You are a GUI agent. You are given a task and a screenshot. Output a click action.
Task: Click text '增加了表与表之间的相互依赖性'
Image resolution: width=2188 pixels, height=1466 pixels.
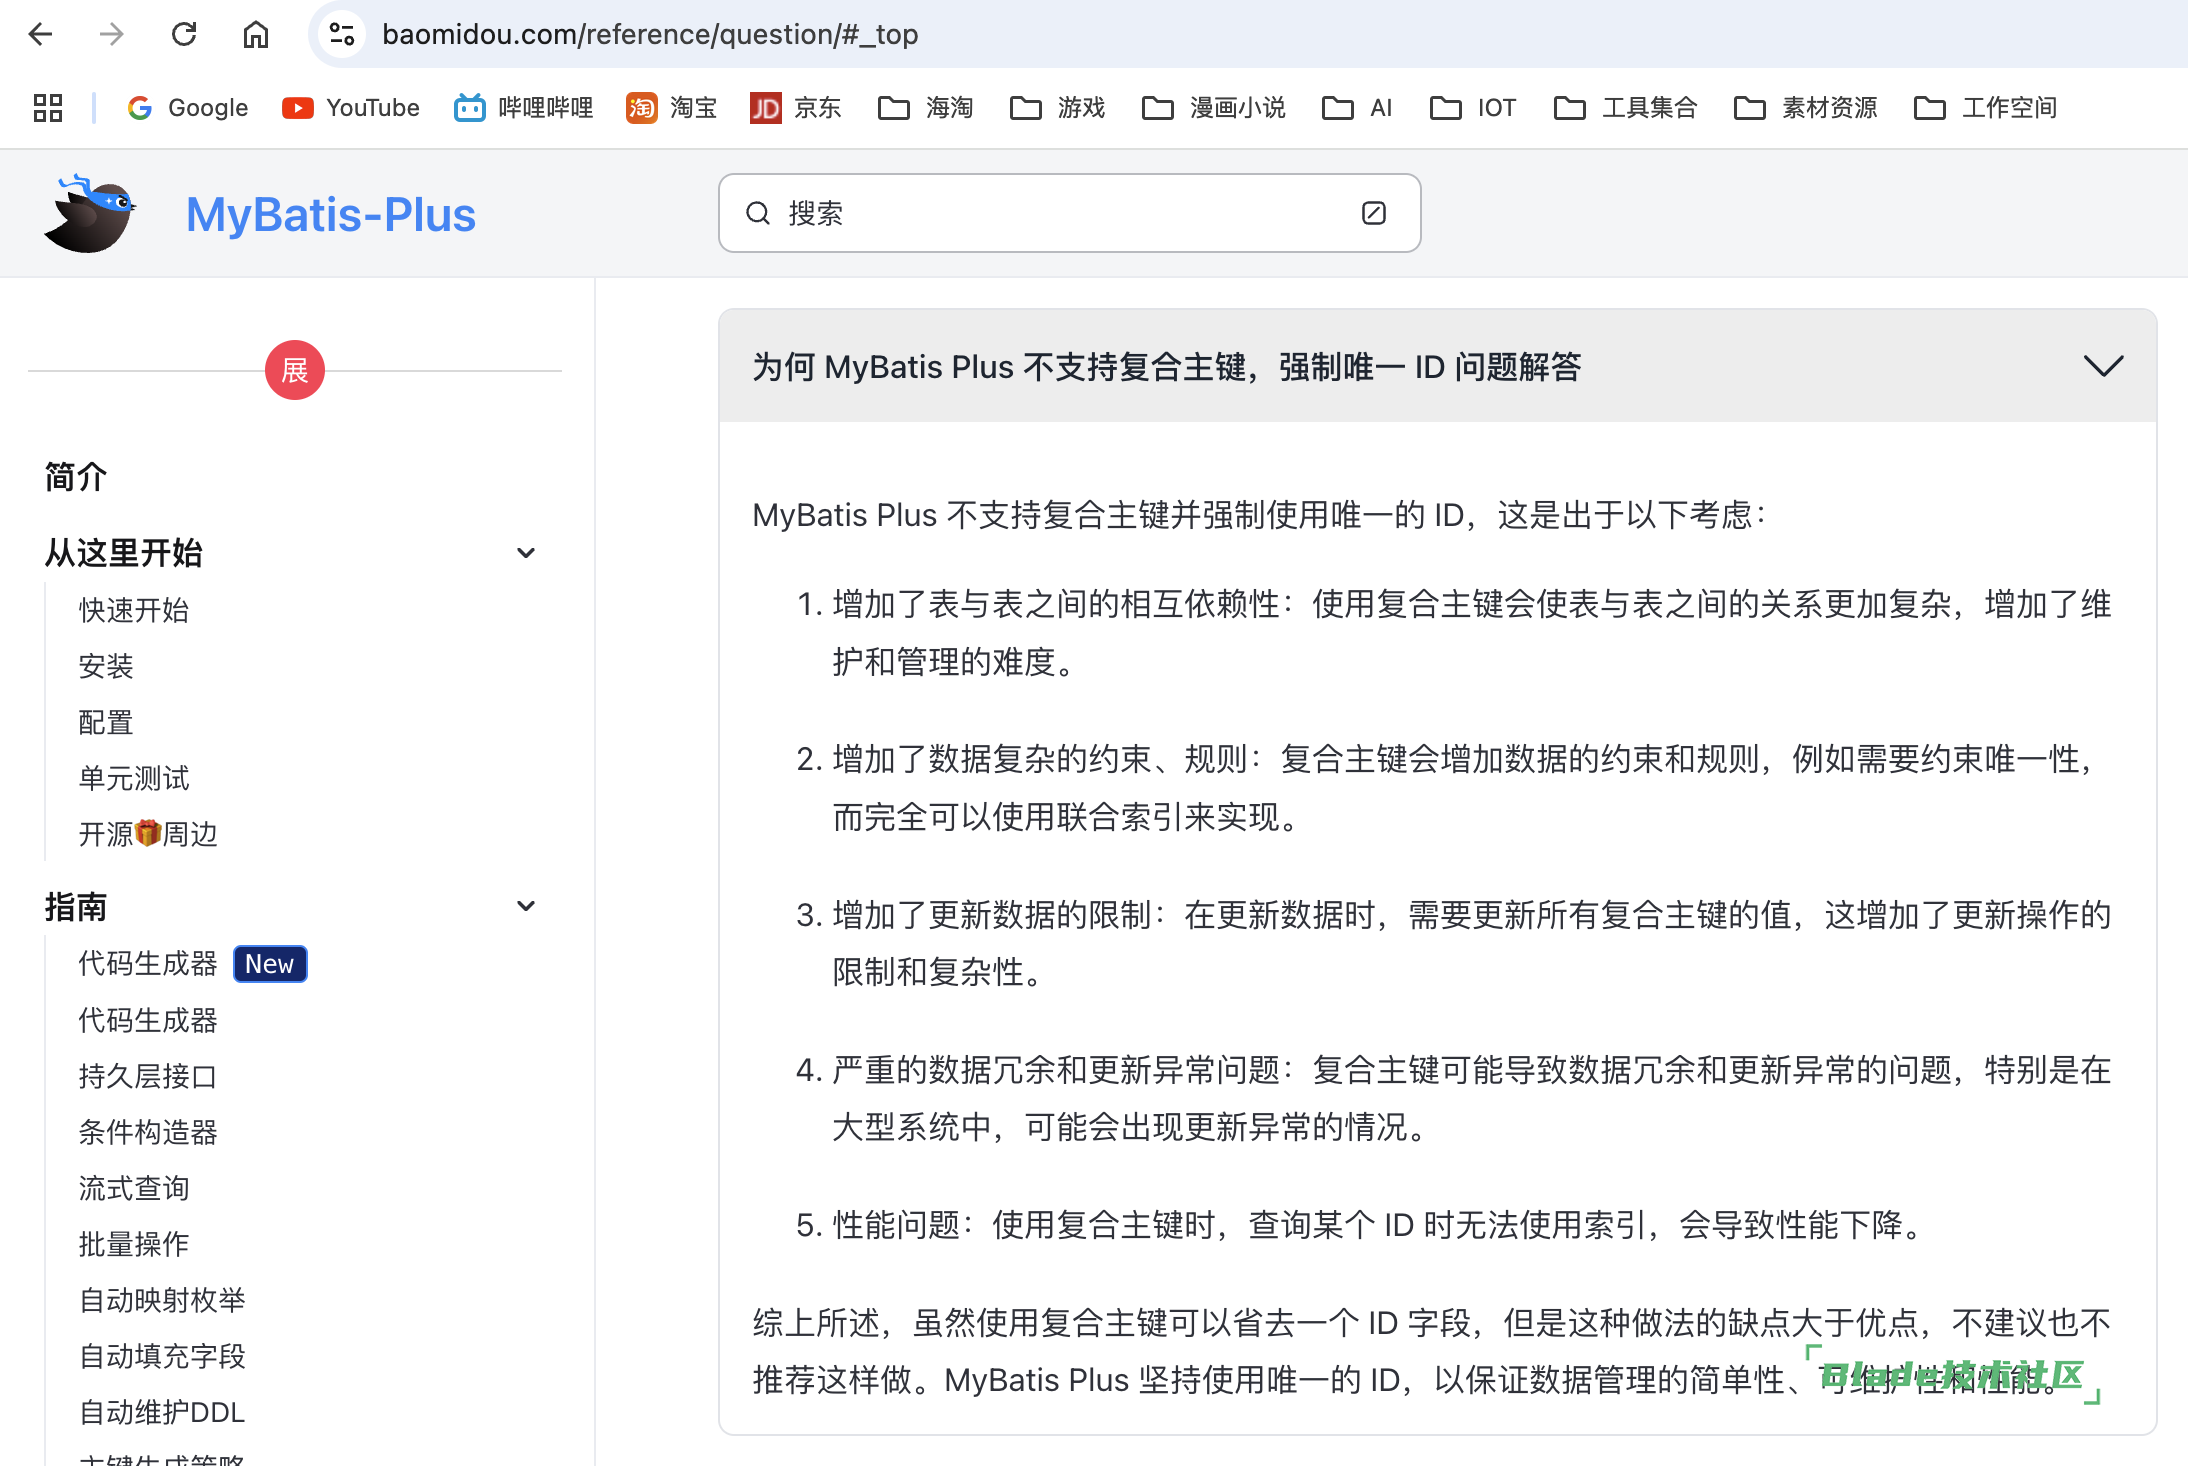1056,604
